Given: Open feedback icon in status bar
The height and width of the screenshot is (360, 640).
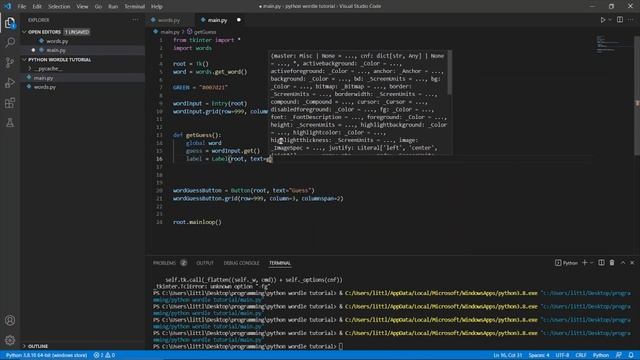Looking at the screenshot, I should coord(619,355).
